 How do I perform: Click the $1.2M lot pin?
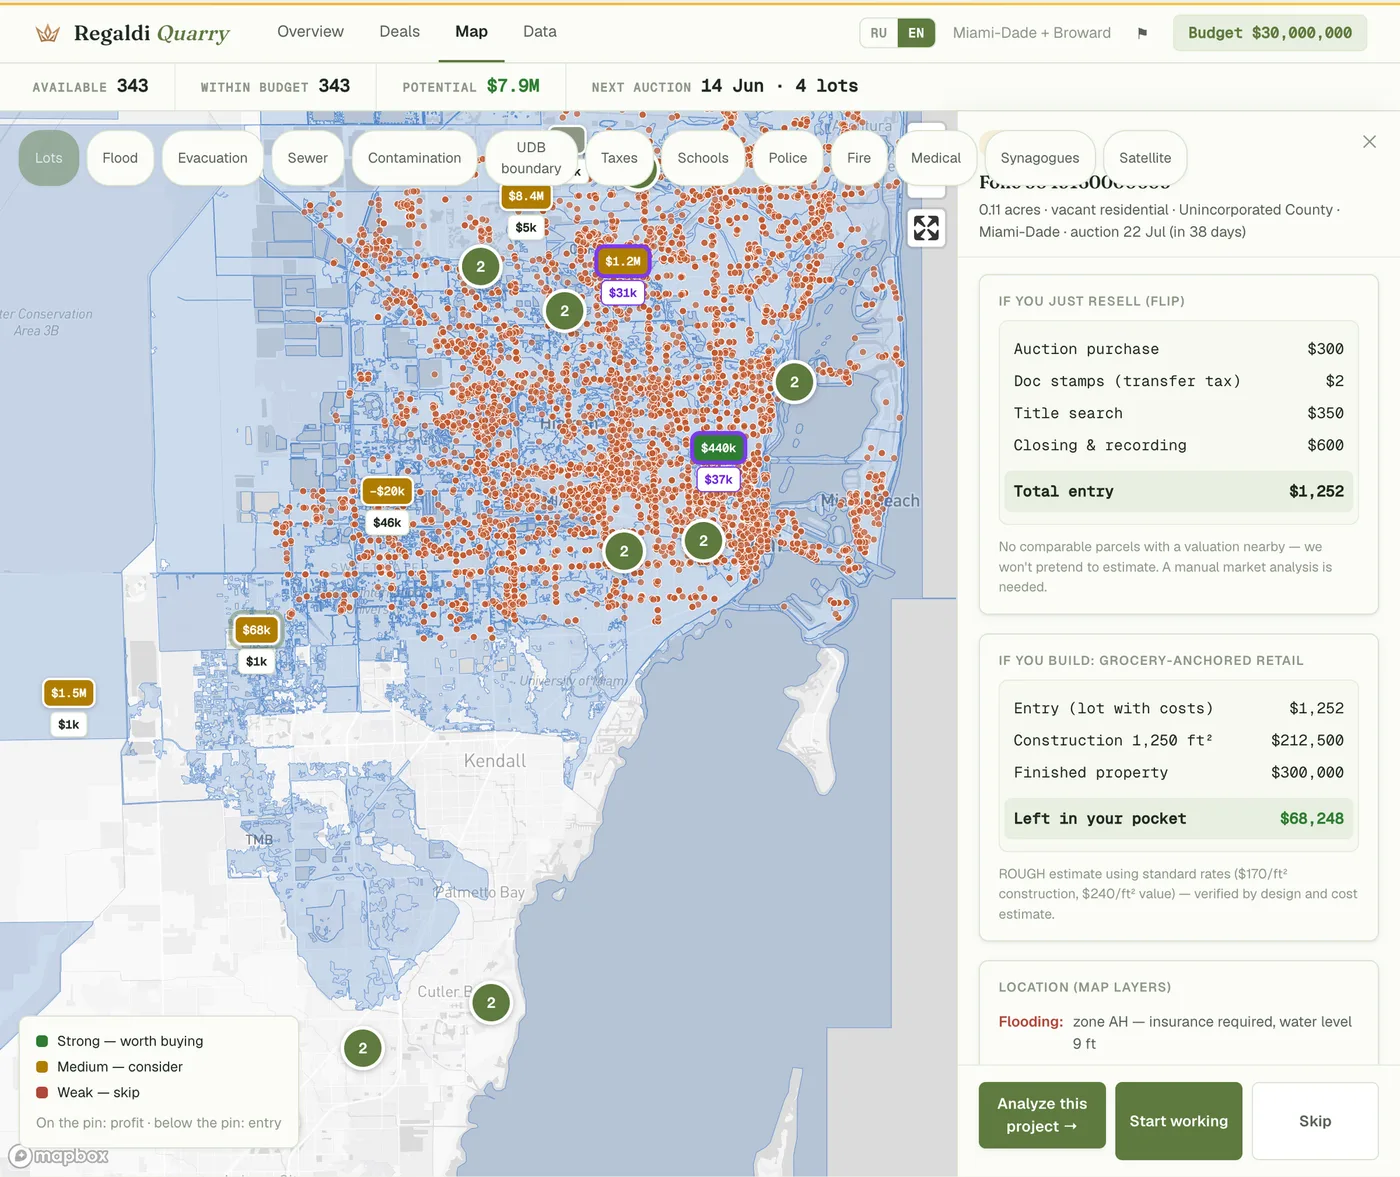coord(623,261)
